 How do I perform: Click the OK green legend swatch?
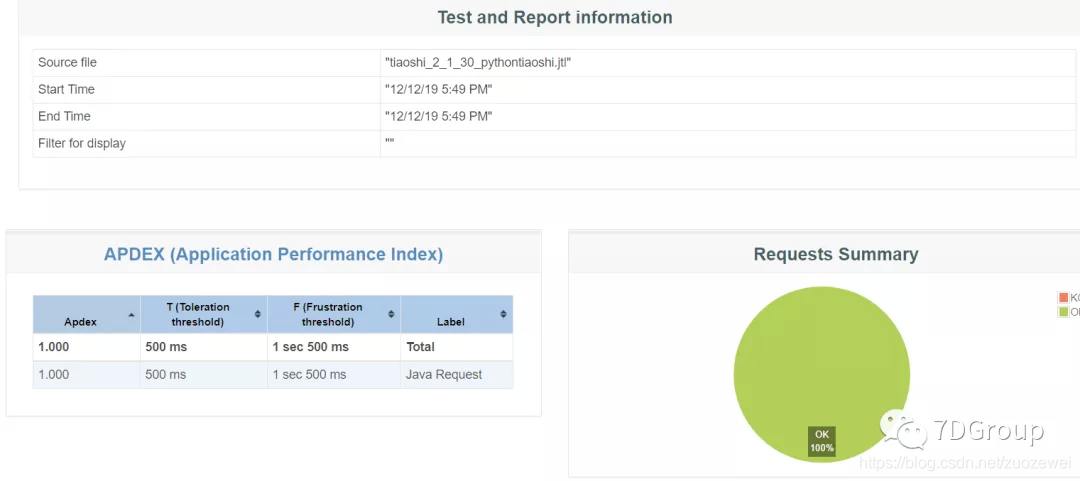click(1063, 312)
